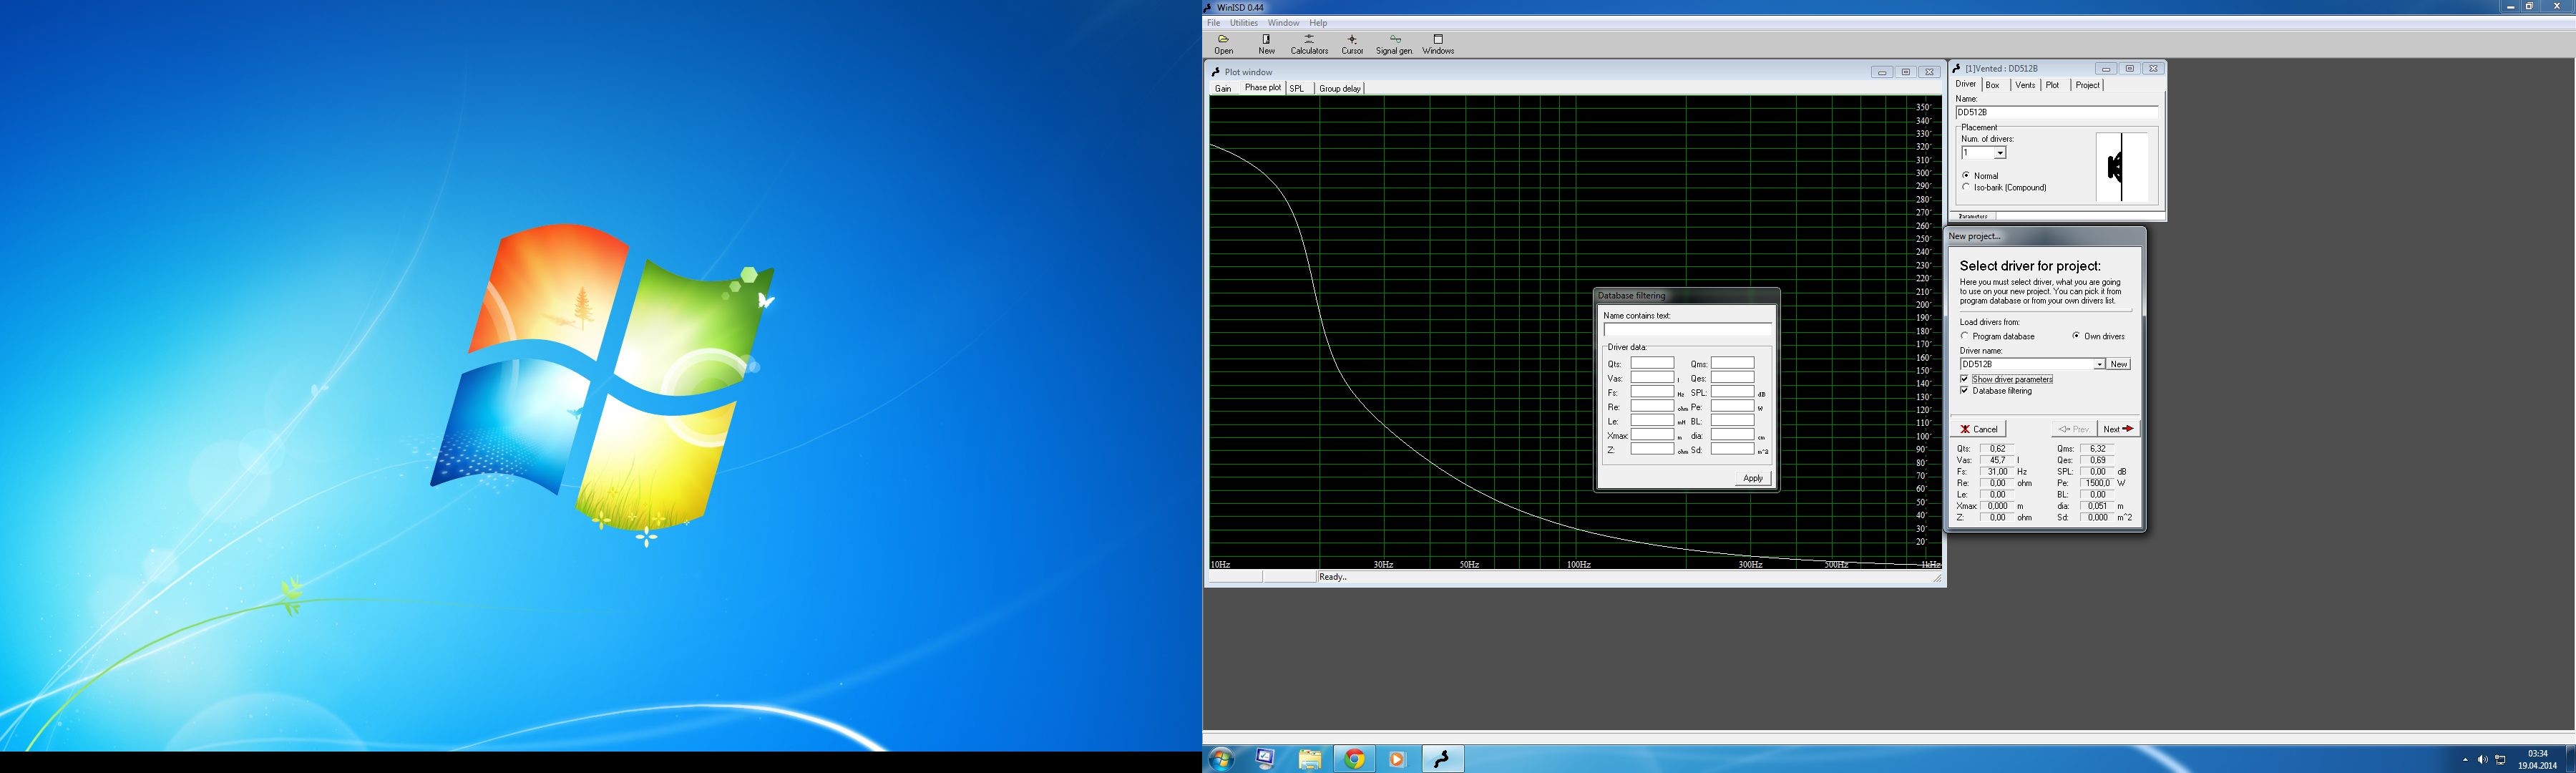
Task: Switch to the Group delay tab
Action: pyautogui.click(x=1339, y=89)
